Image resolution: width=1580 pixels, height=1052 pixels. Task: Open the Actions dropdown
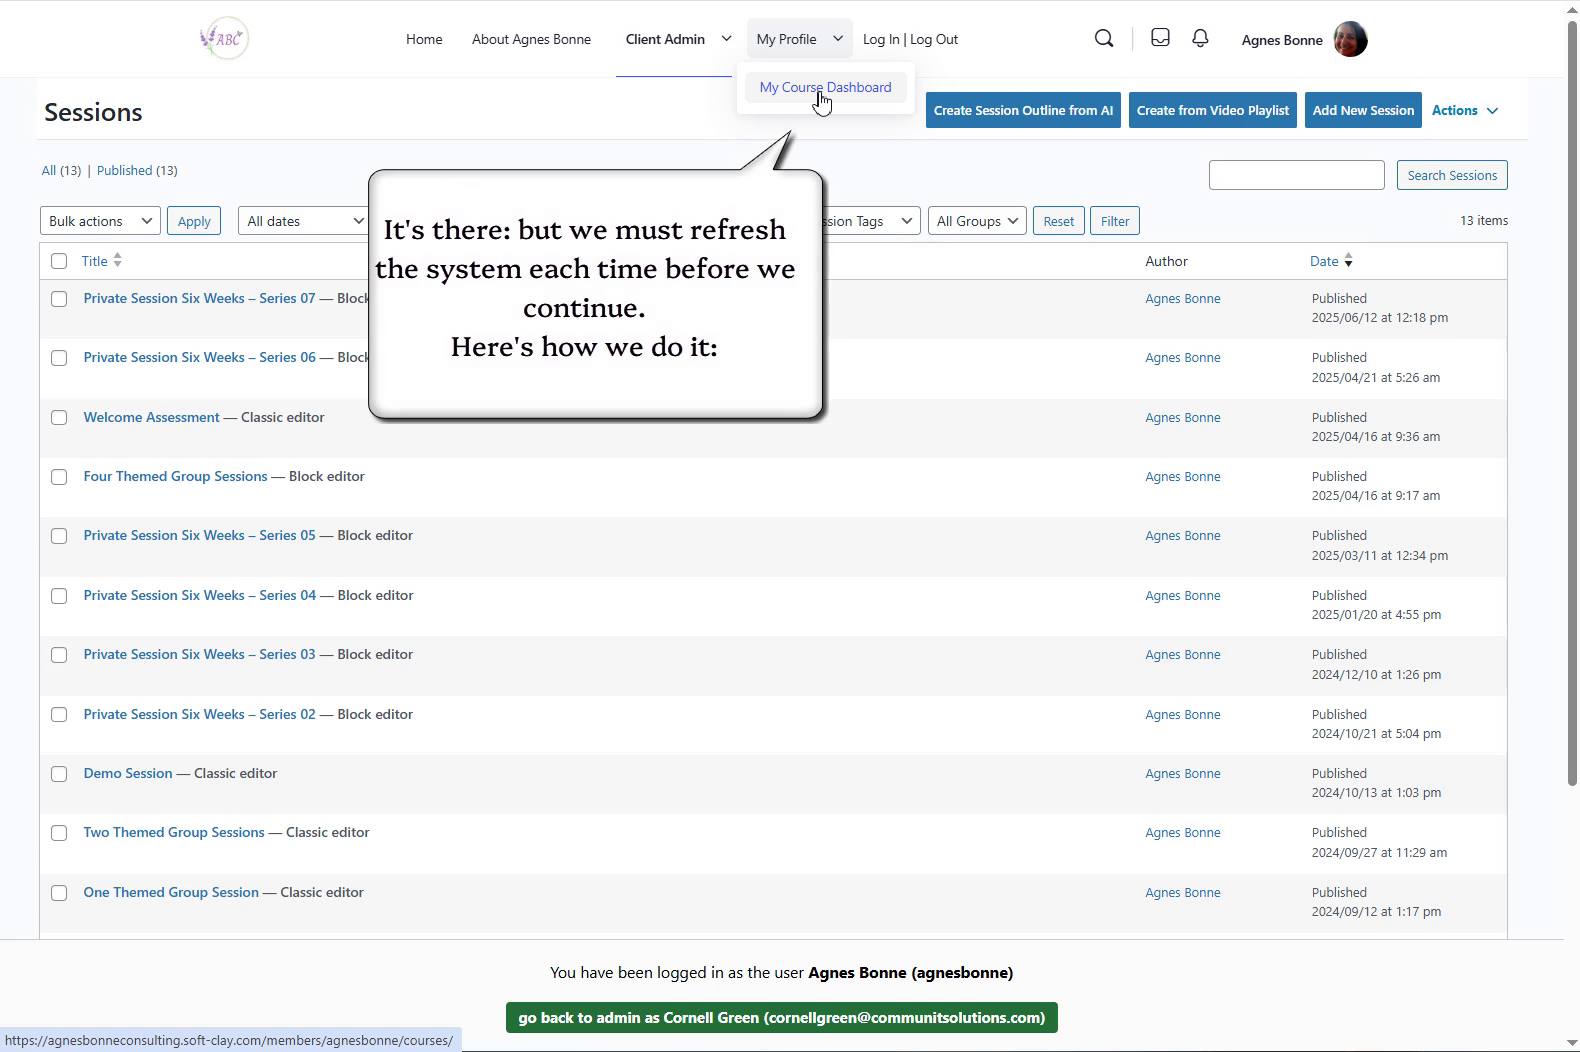pyautogui.click(x=1464, y=111)
